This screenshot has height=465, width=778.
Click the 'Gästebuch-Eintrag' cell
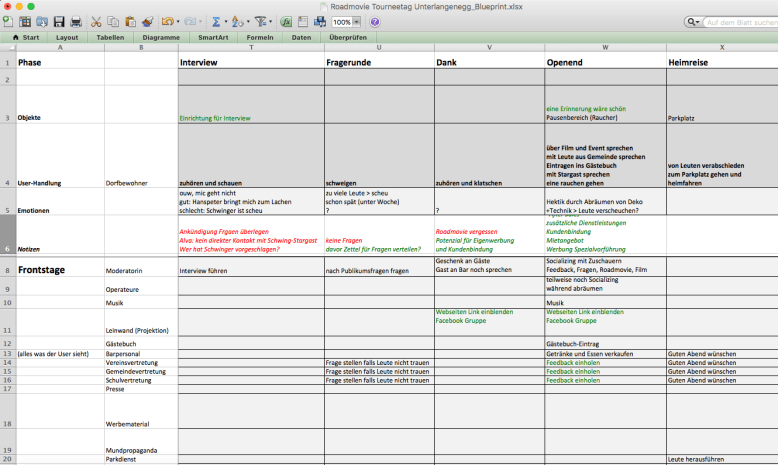click(x=605, y=343)
